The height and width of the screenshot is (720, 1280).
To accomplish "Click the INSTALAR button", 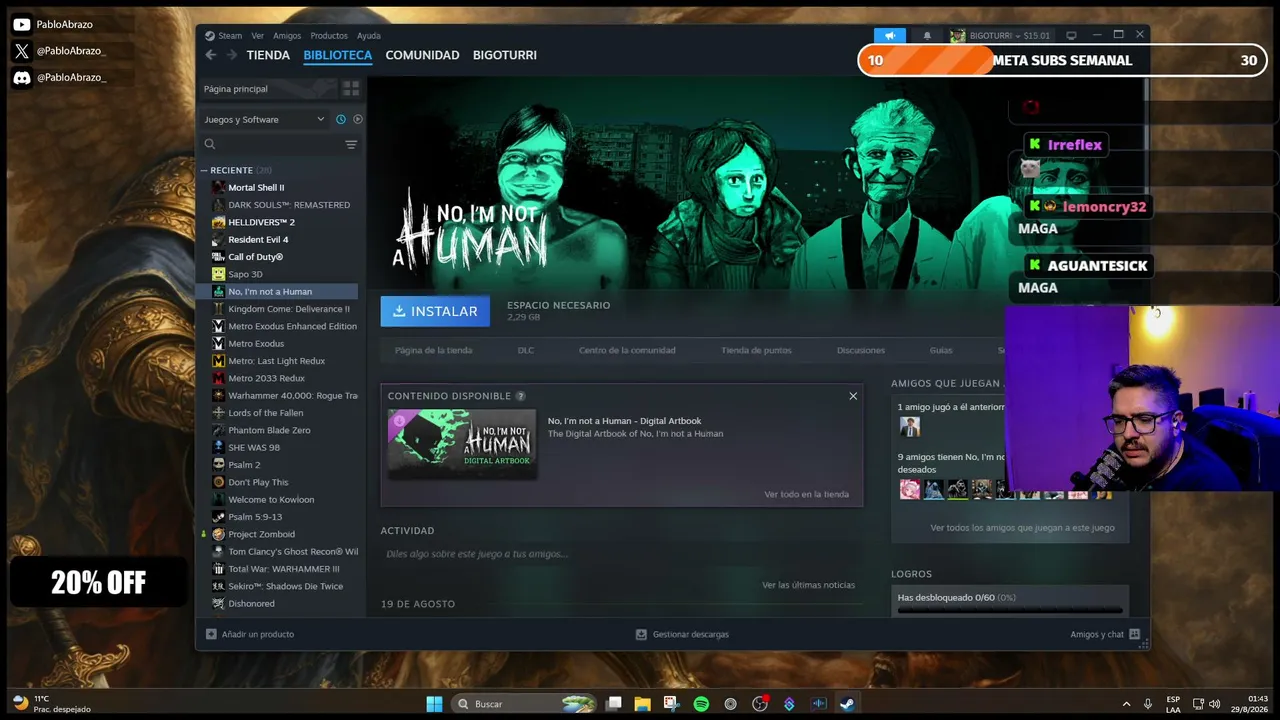I will [435, 311].
